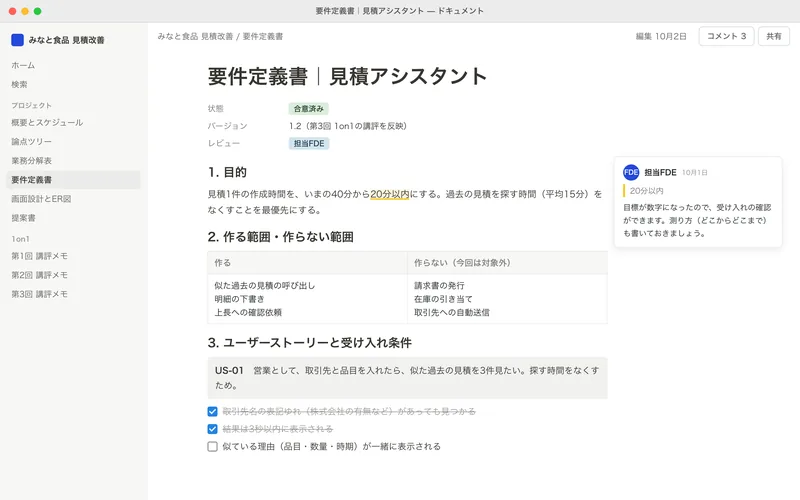Click the 作る table header cell

[x=307, y=263]
